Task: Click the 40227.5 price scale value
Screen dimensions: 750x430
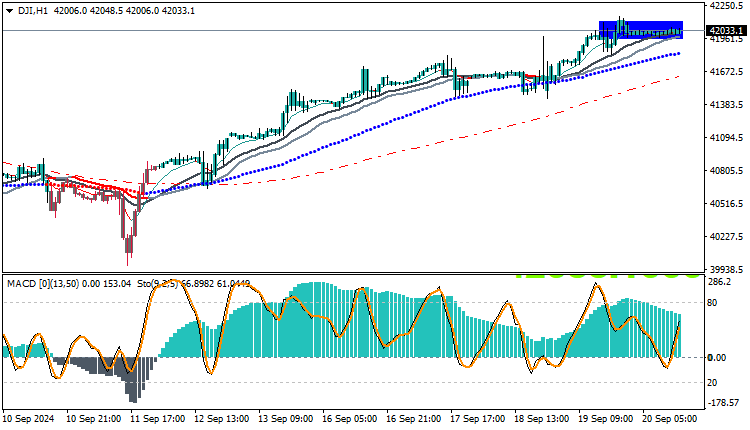Action: point(726,237)
